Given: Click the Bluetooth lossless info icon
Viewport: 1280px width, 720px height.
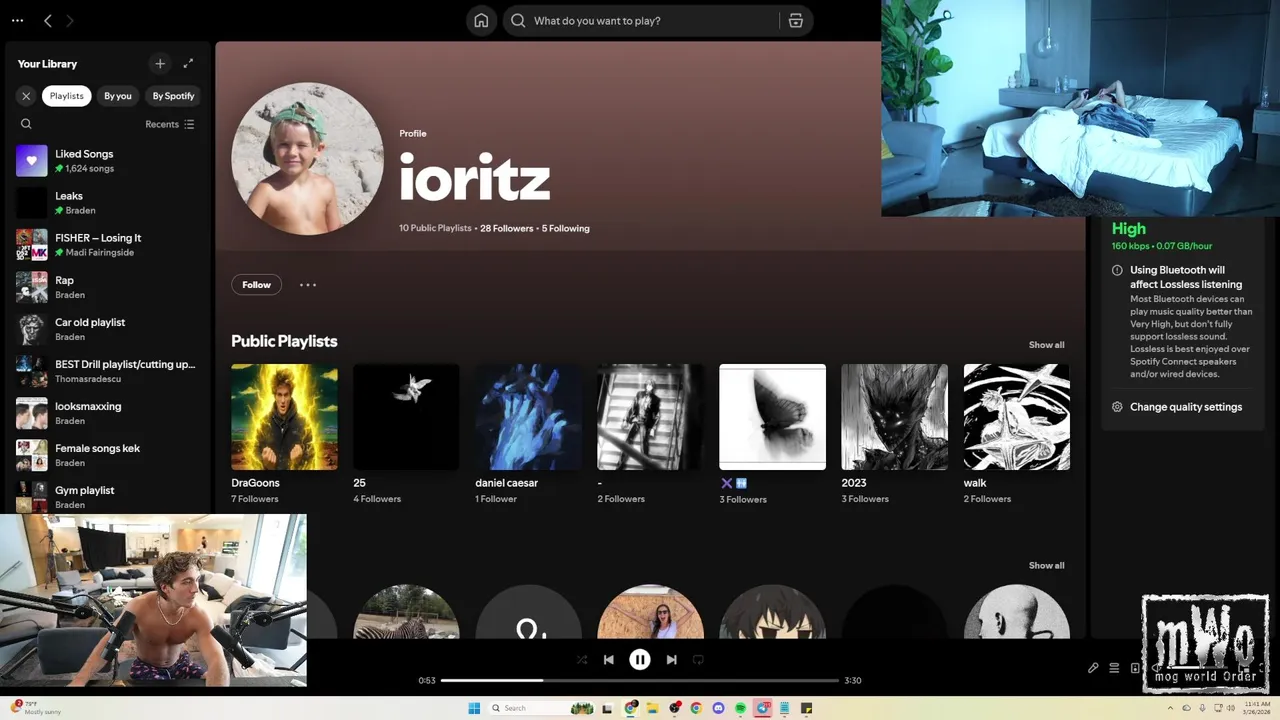Looking at the screenshot, I should click(x=1117, y=270).
